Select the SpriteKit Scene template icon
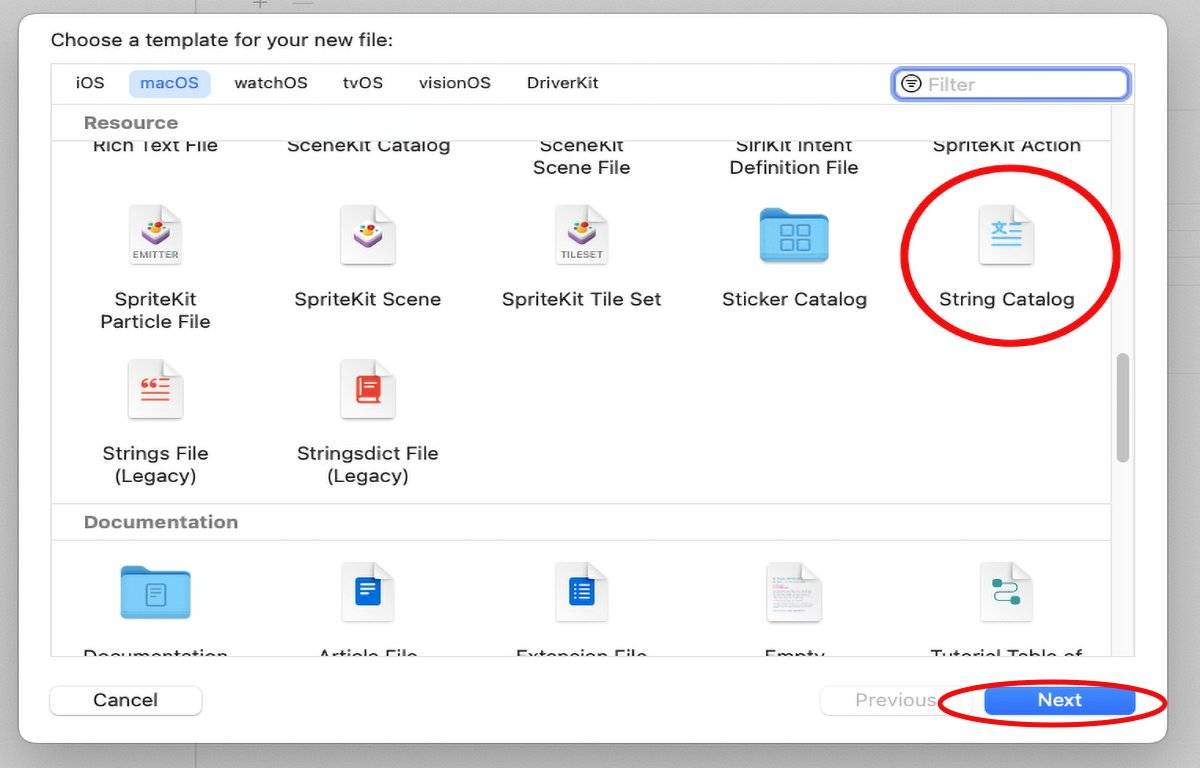The height and width of the screenshot is (768, 1200). click(367, 236)
